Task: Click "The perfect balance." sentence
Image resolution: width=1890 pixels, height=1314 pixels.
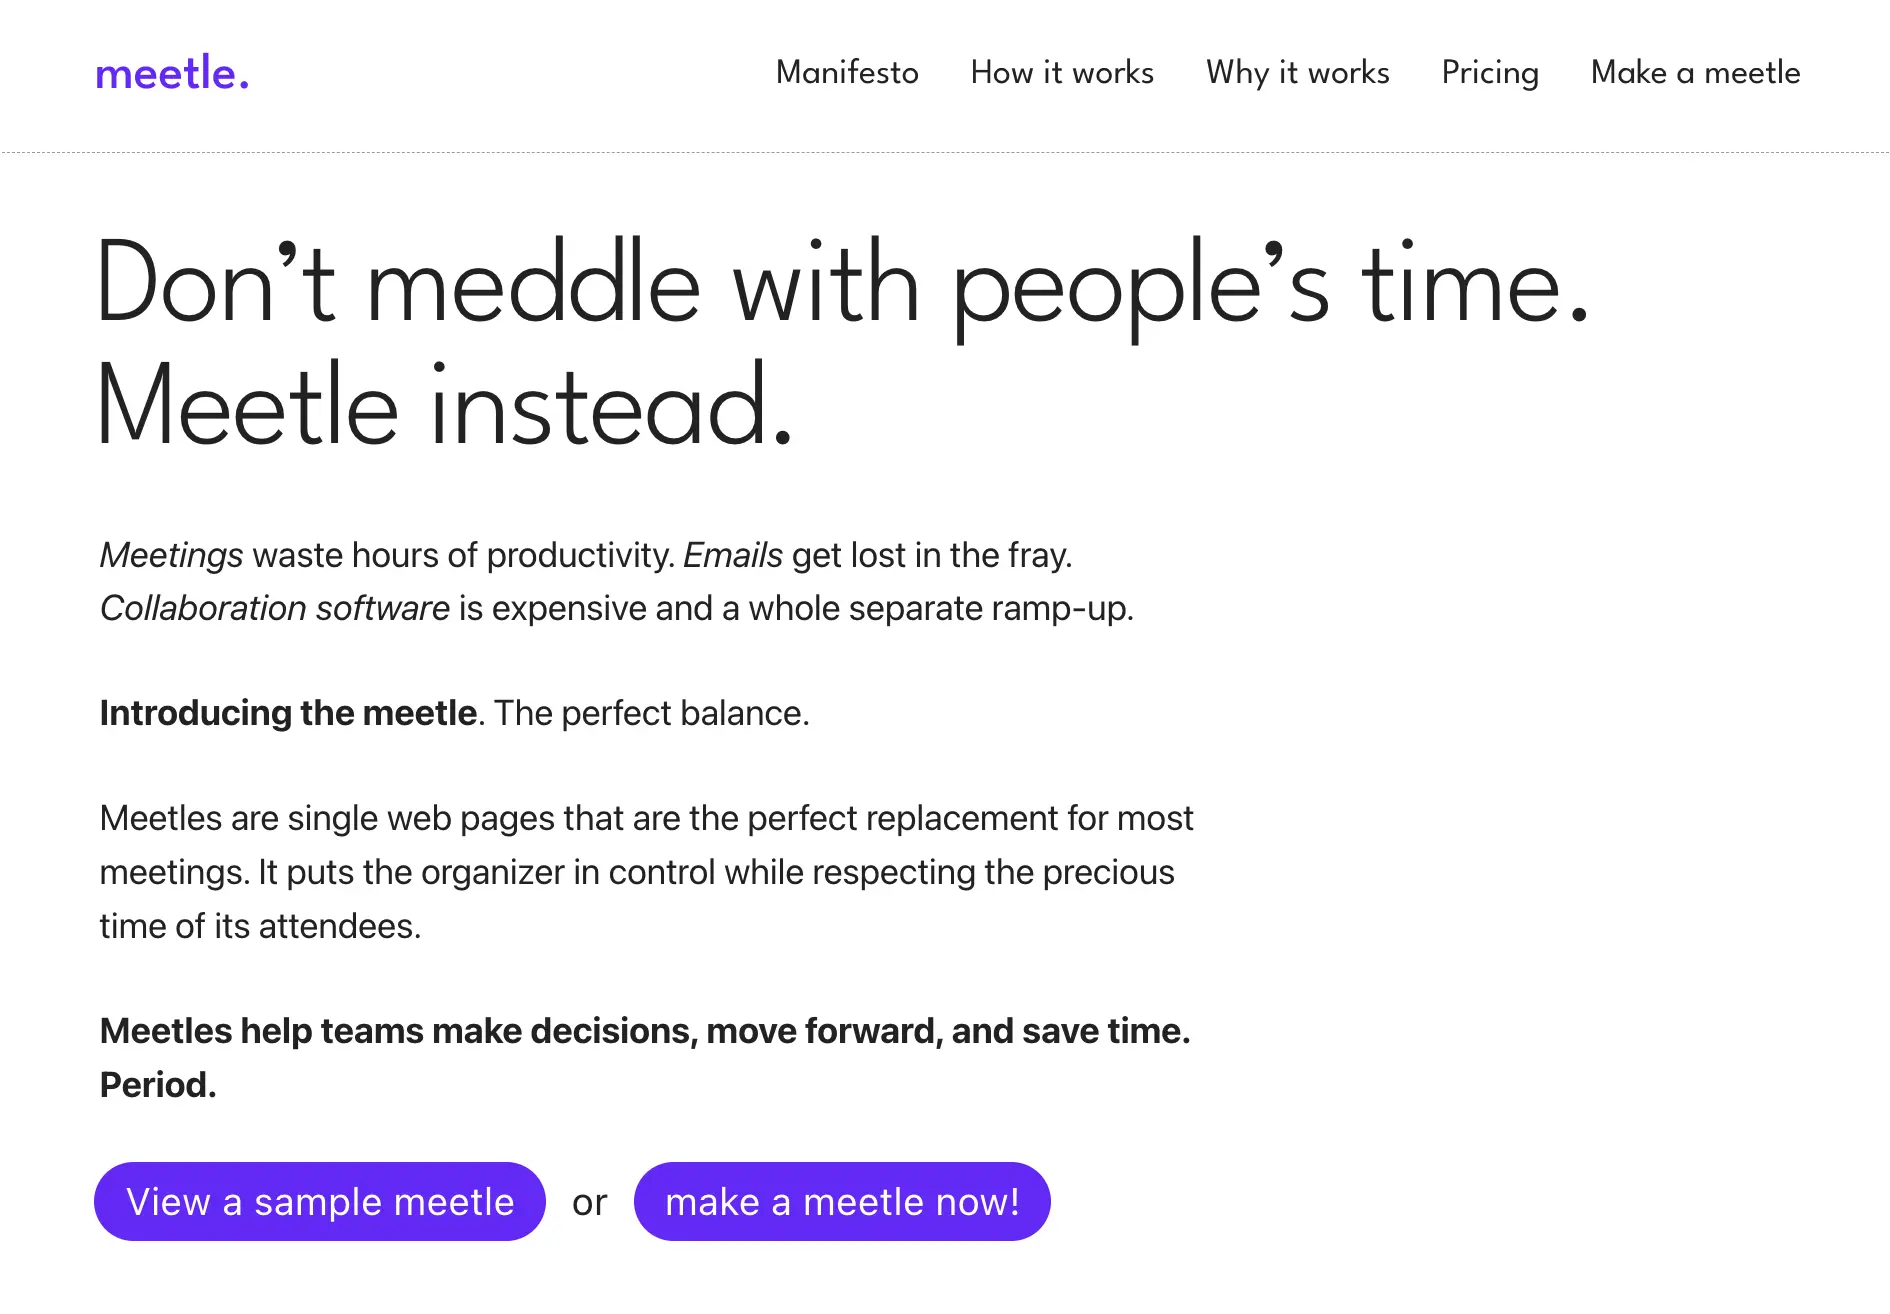Action: 652,713
